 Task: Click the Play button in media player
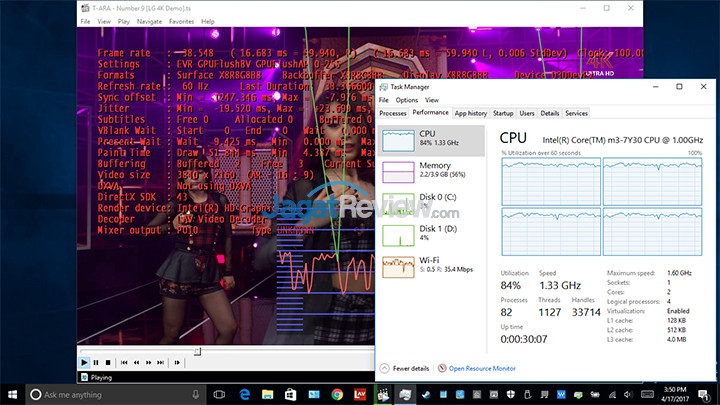pos(84,363)
